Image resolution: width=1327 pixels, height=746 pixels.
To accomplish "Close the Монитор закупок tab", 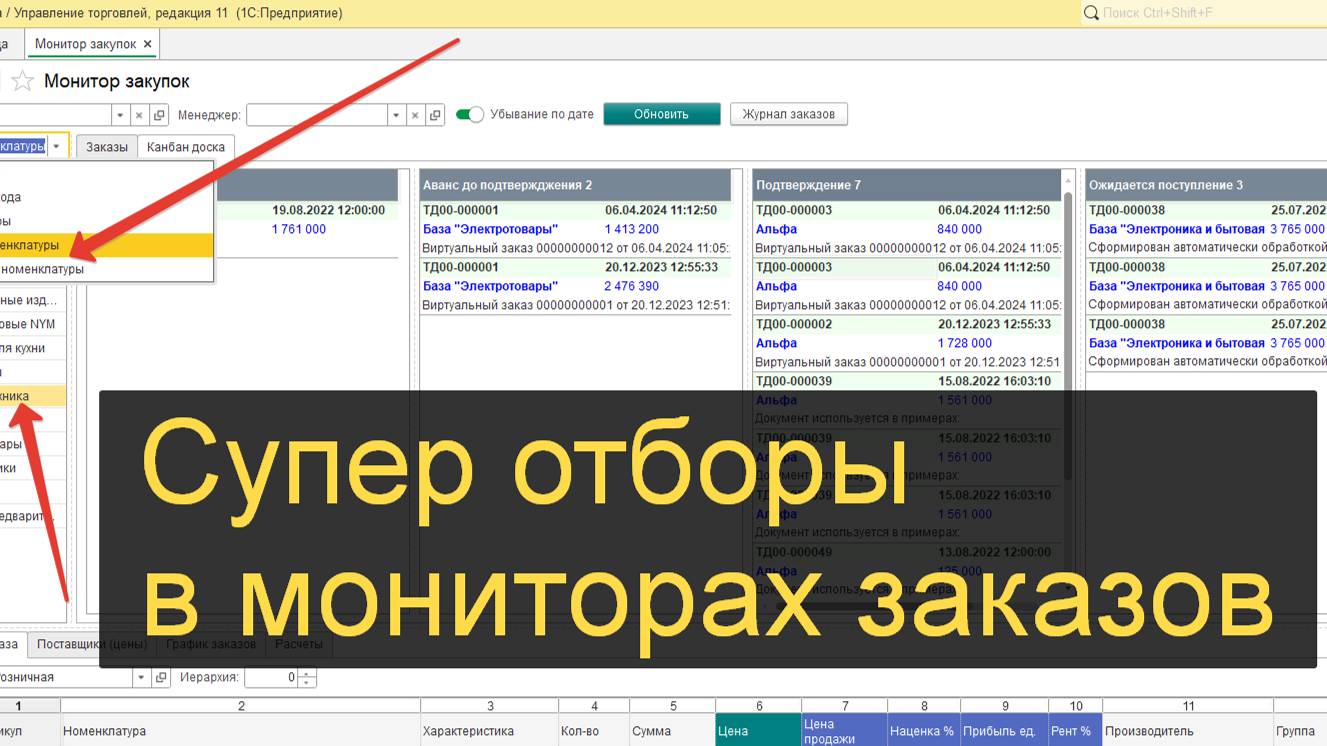I will pyautogui.click(x=148, y=44).
